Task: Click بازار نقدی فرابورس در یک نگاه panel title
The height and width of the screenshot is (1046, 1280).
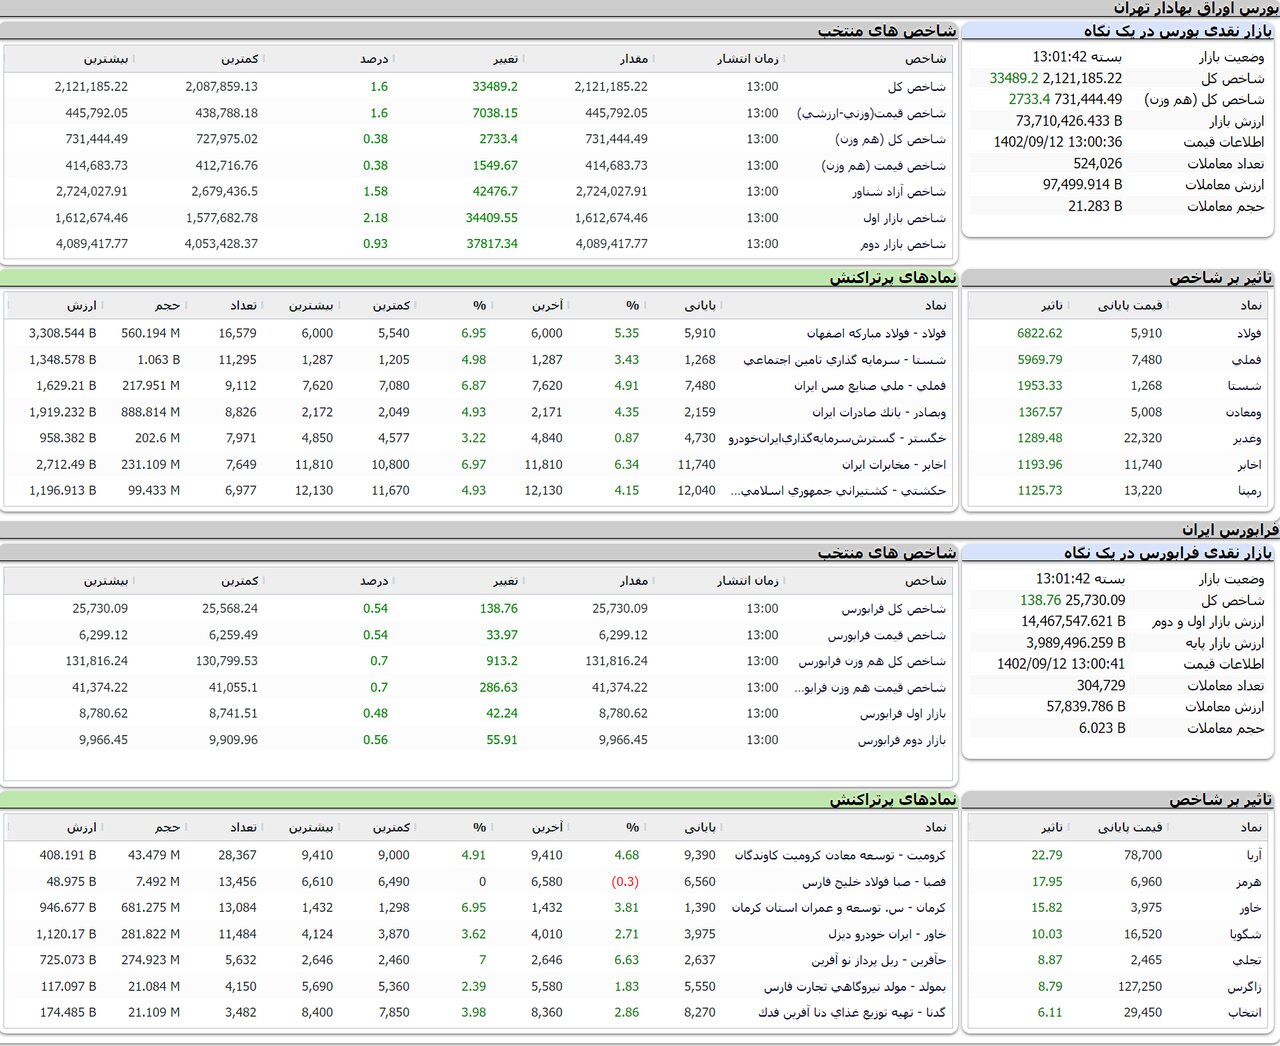Action: coord(1167,553)
